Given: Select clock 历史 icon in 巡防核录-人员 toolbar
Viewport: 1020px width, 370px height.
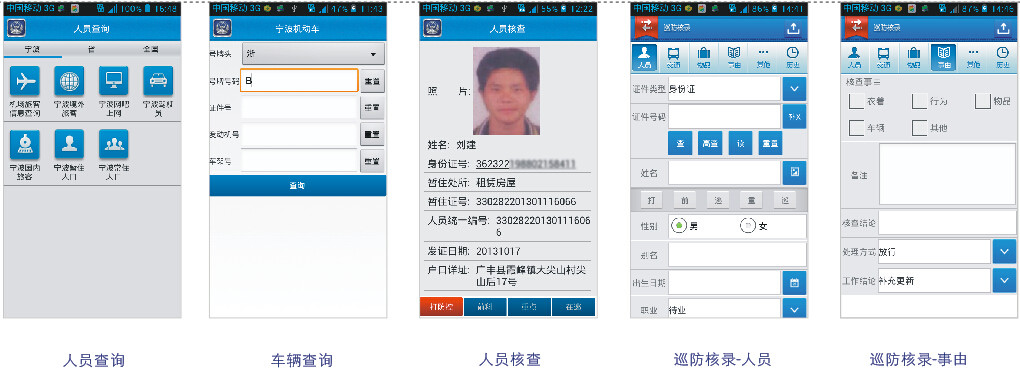Looking at the screenshot, I should click(x=792, y=58).
